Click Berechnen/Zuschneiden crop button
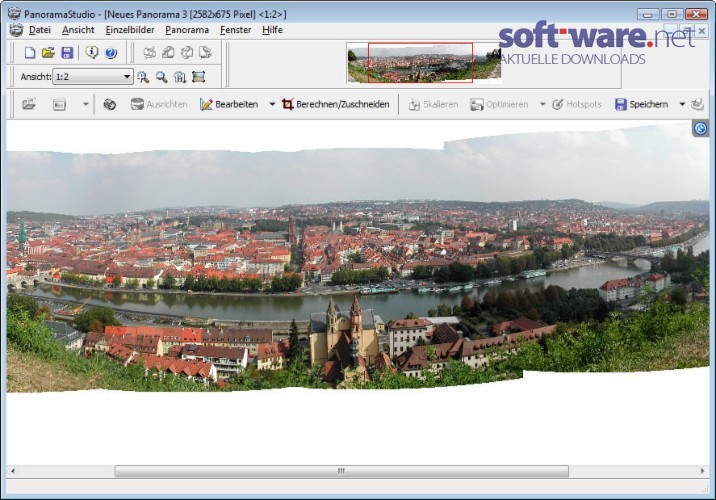The width and height of the screenshot is (716, 500). (x=336, y=104)
